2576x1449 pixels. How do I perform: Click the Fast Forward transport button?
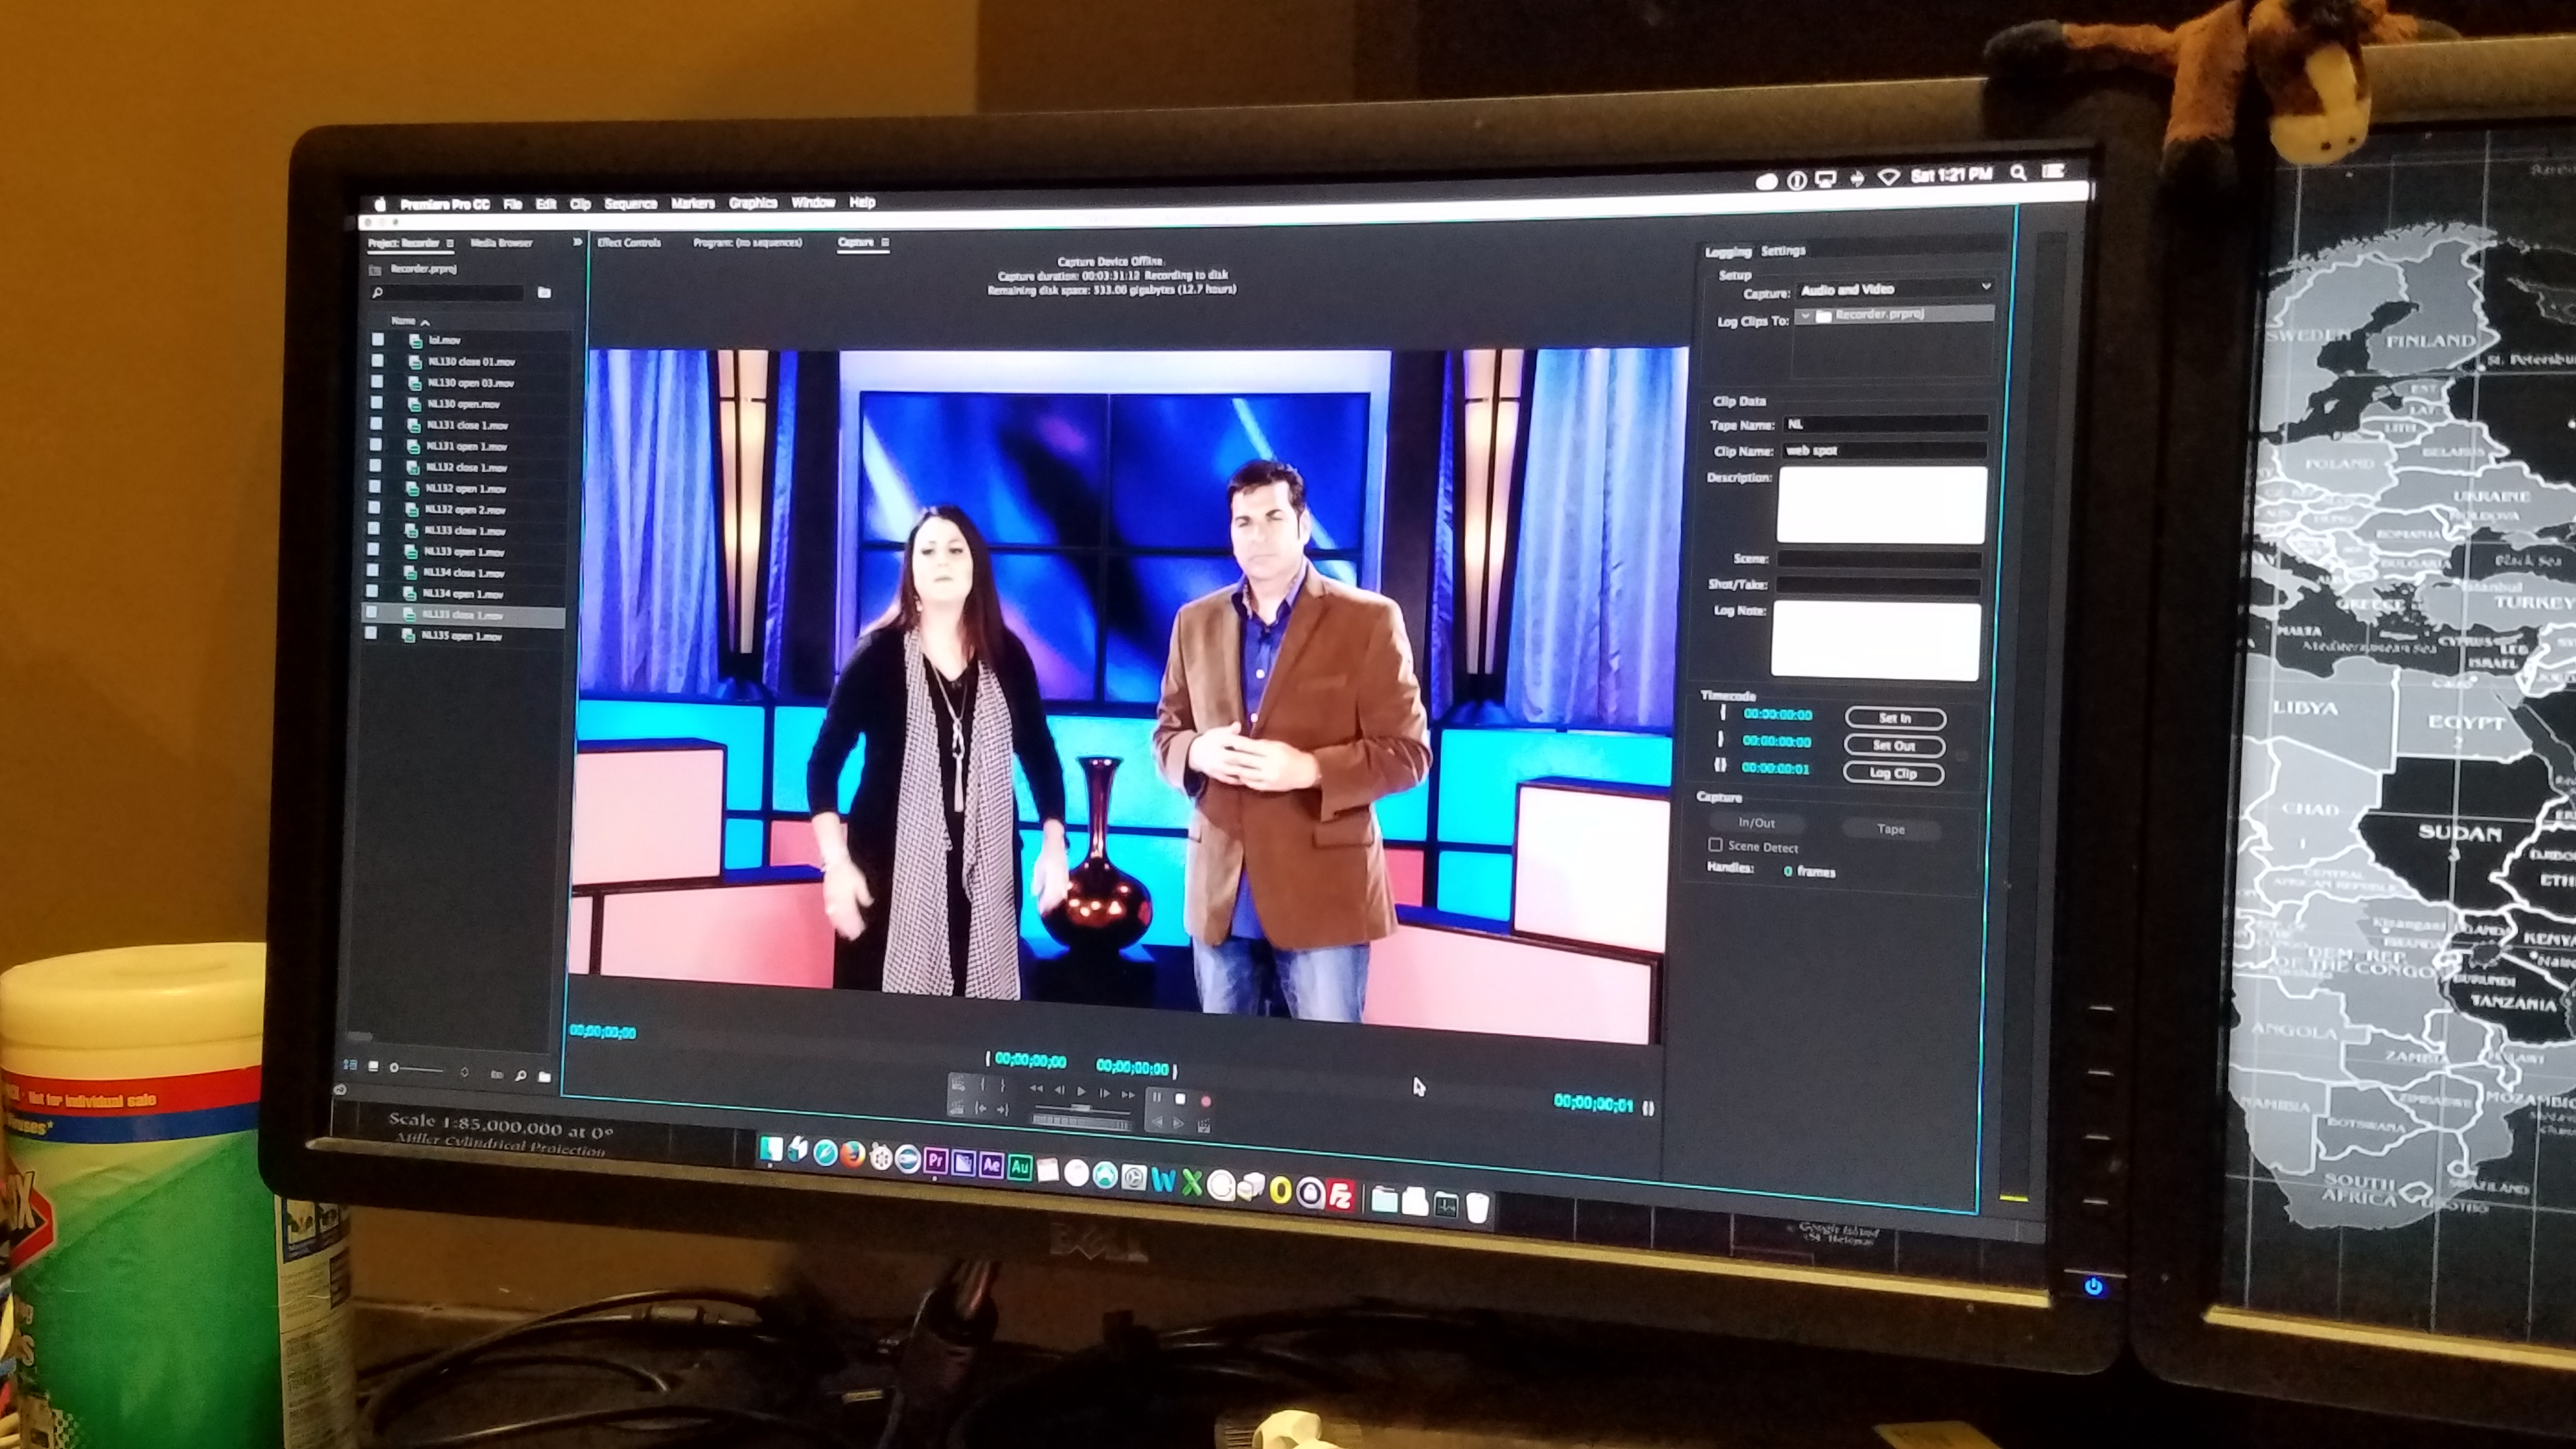[x=1128, y=1095]
